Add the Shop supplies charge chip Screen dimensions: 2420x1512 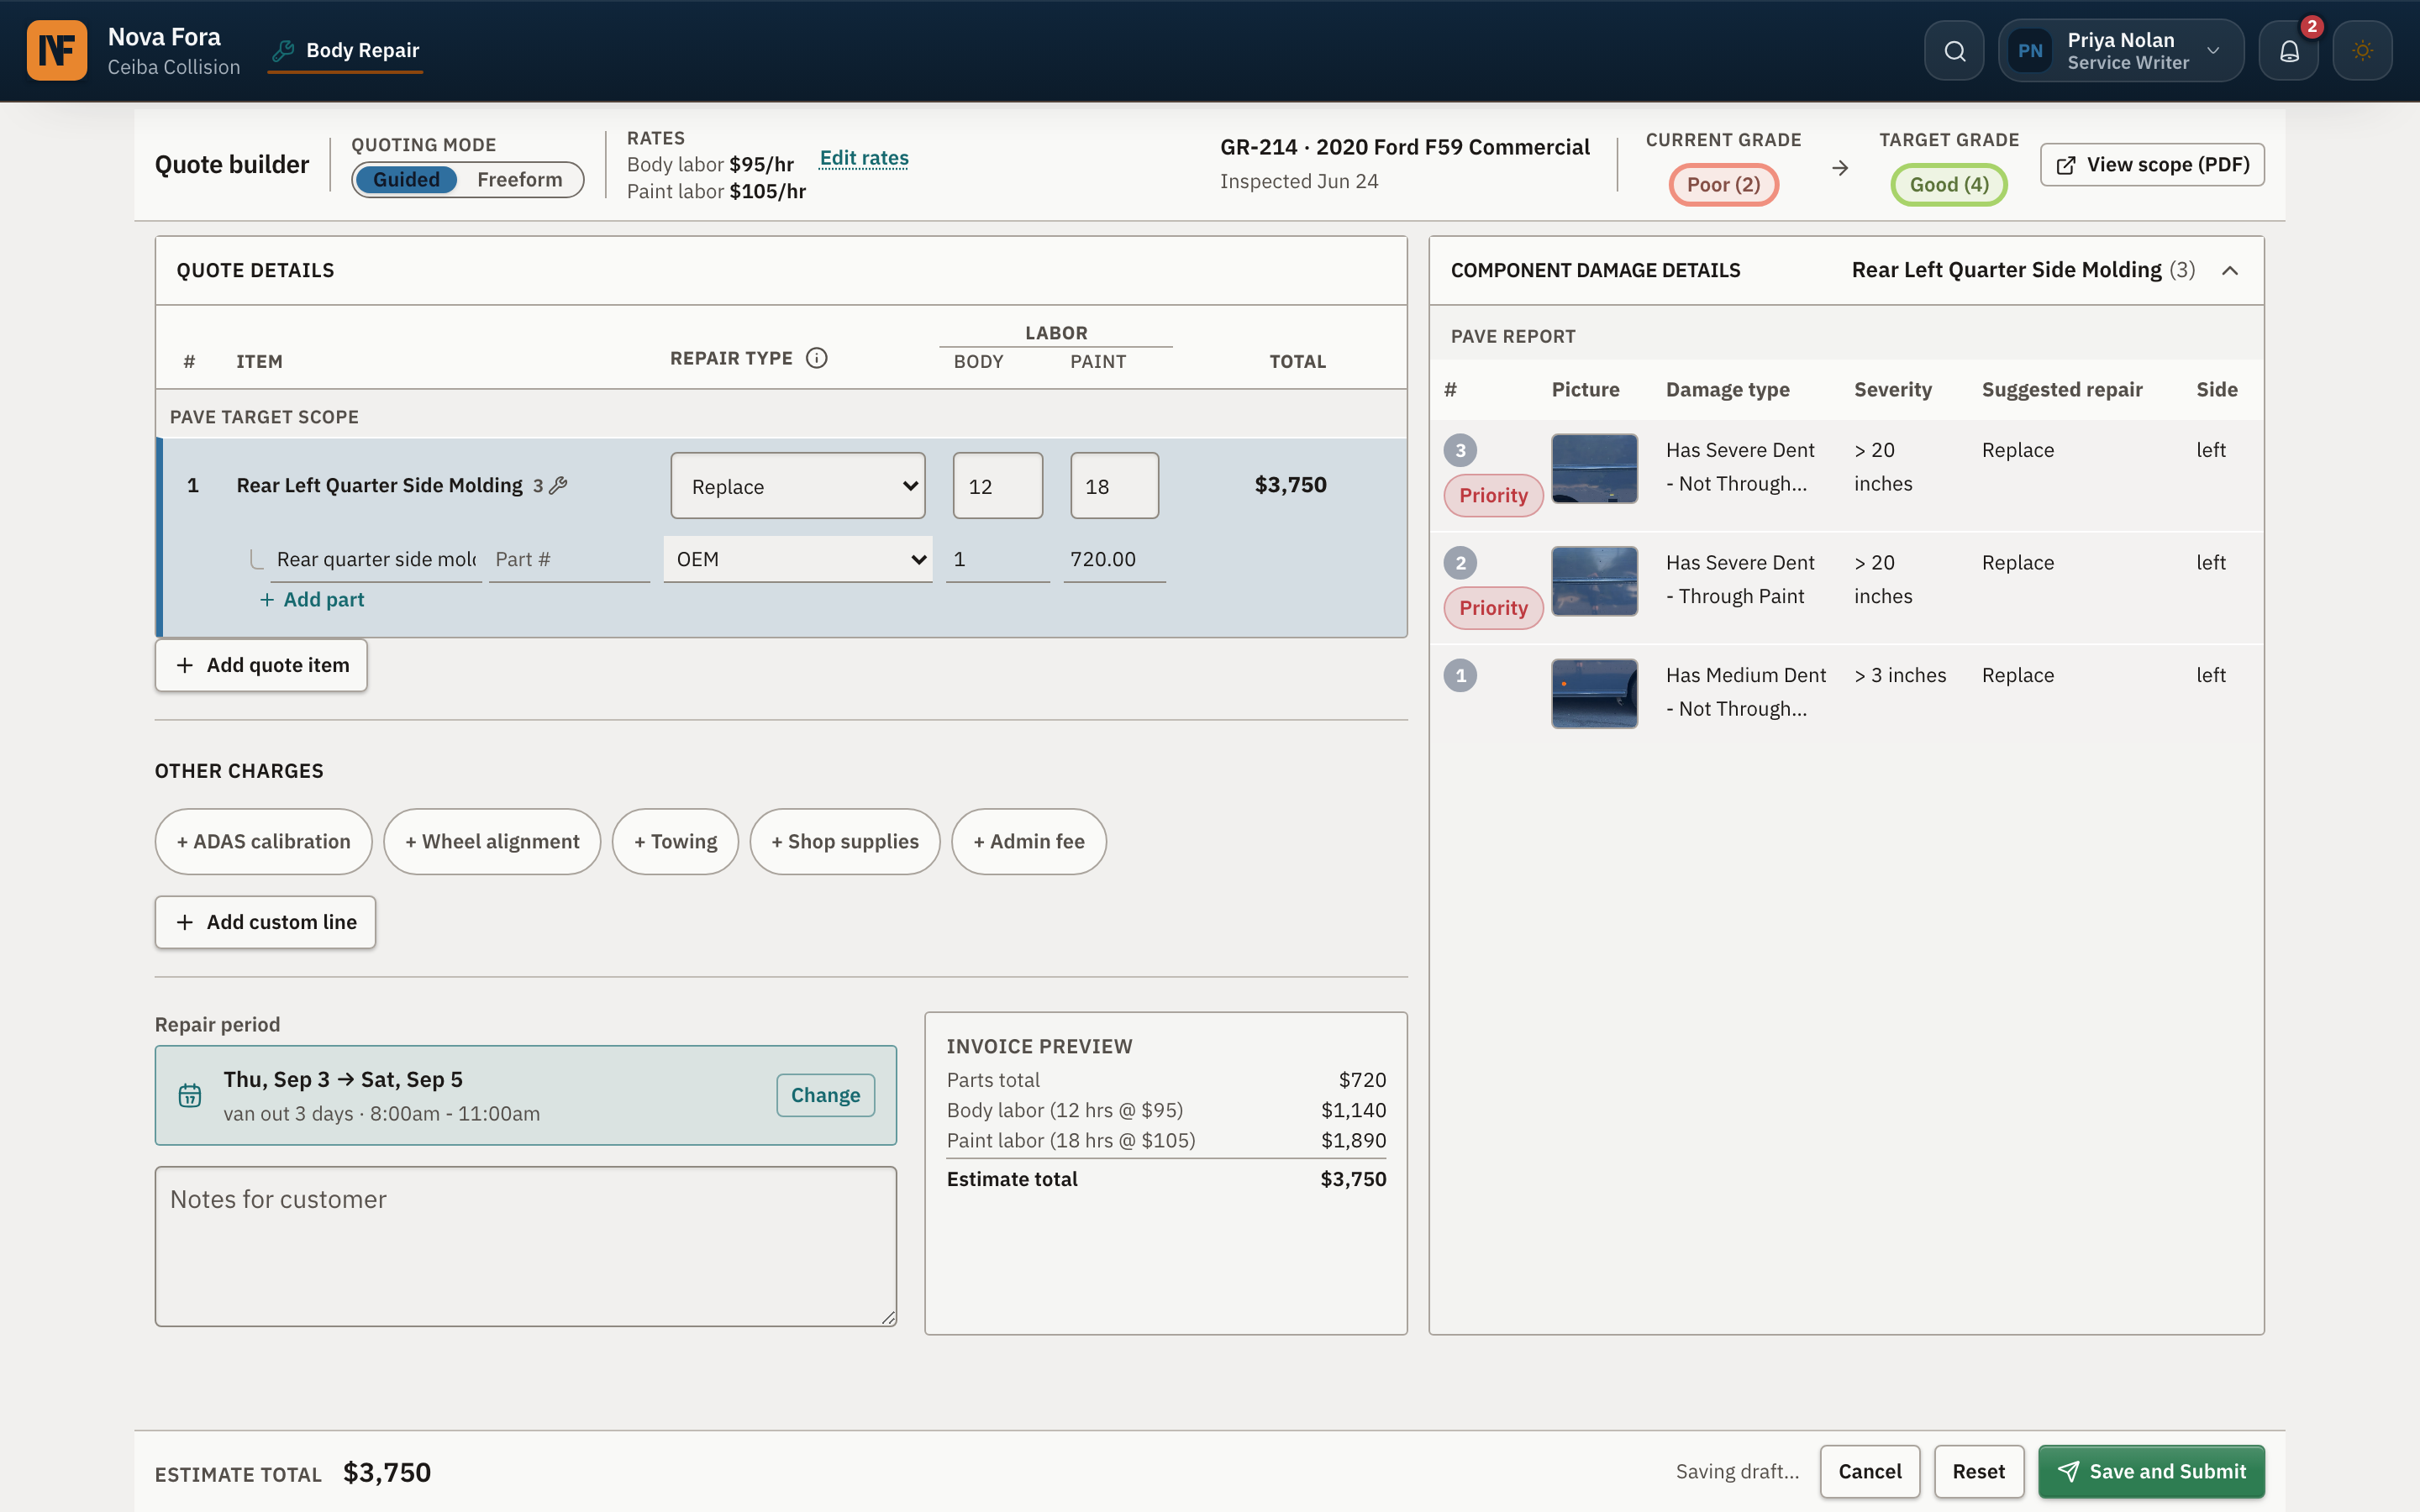(845, 842)
